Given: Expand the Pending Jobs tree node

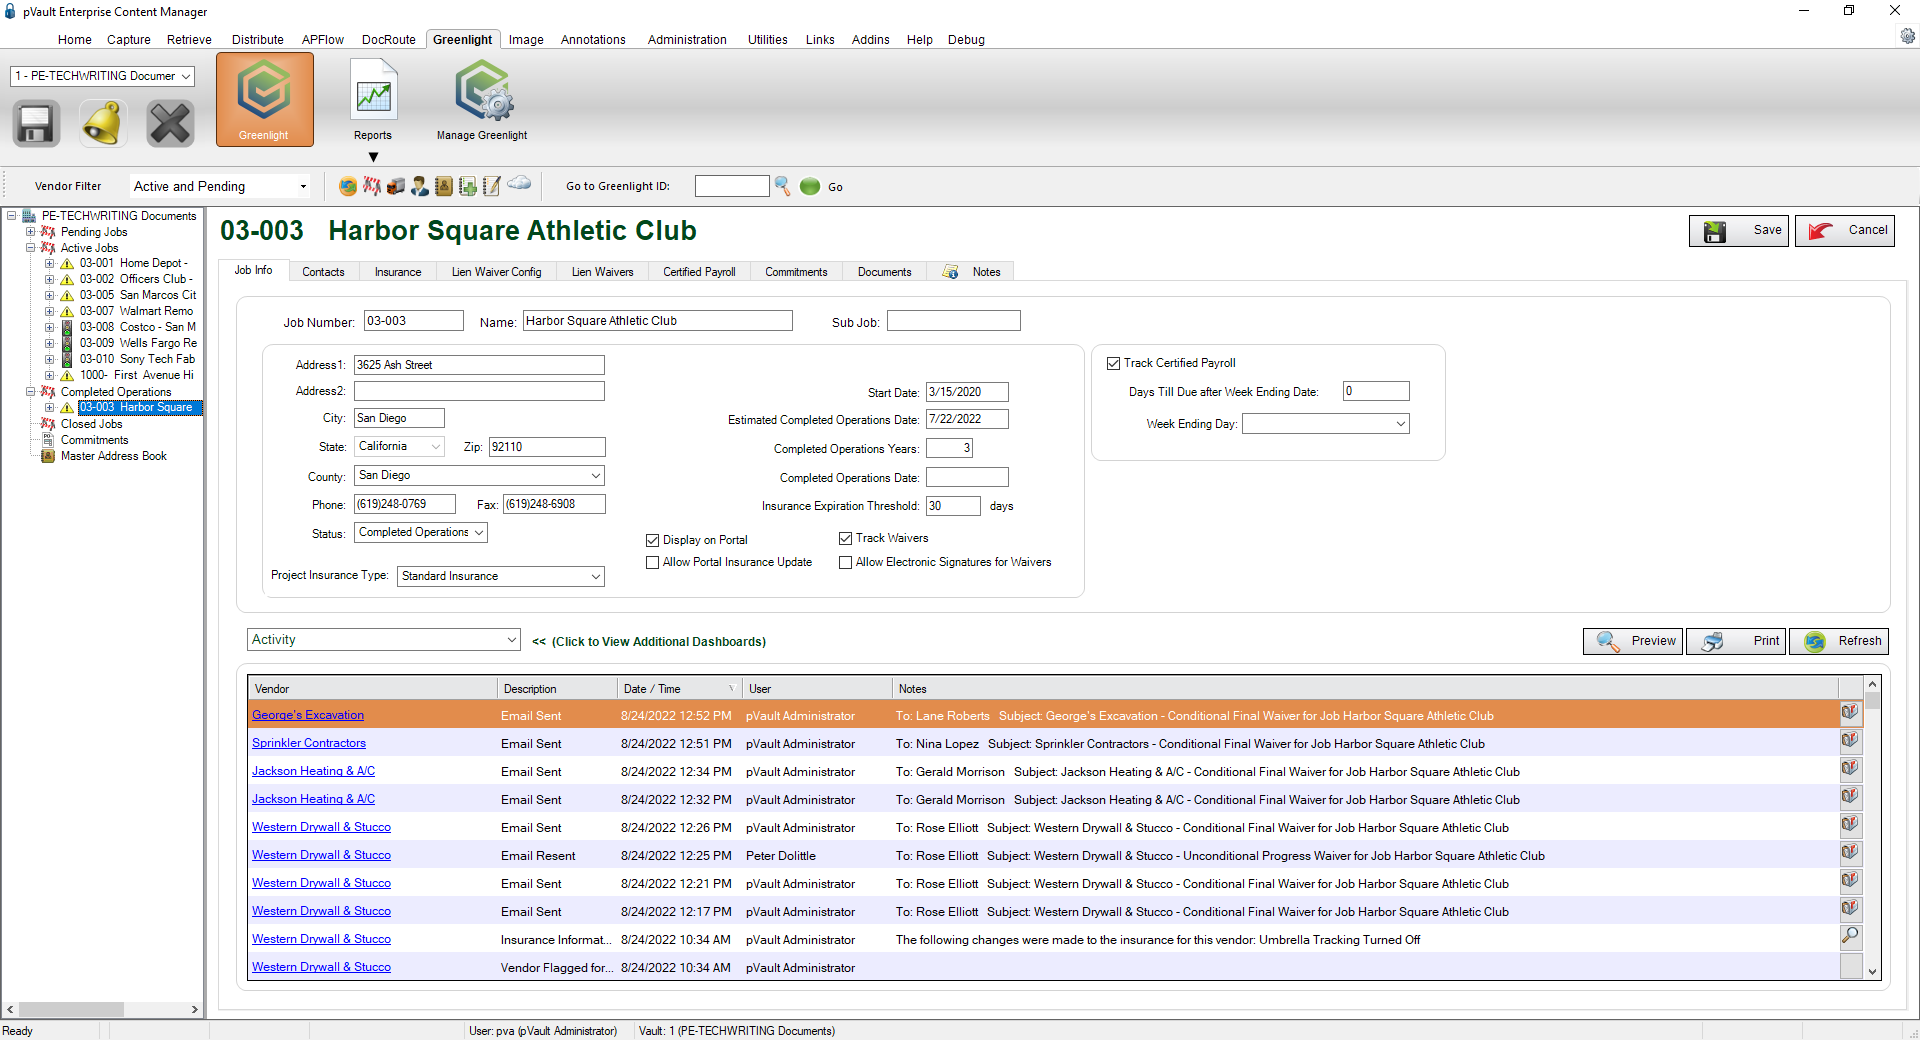Looking at the screenshot, I should (x=31, y=232).
